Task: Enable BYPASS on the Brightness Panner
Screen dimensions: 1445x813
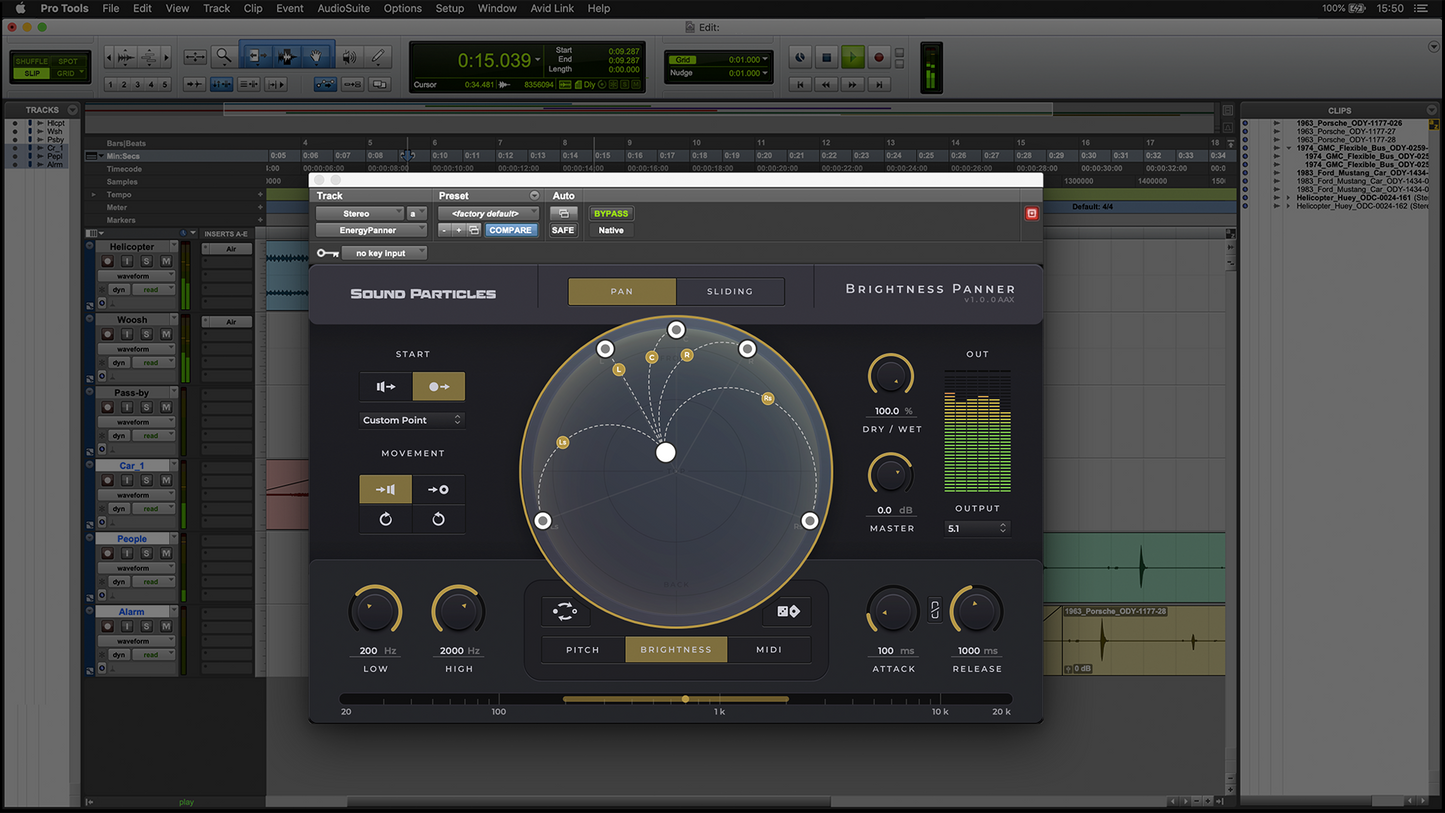Action: tap(611, 213)
